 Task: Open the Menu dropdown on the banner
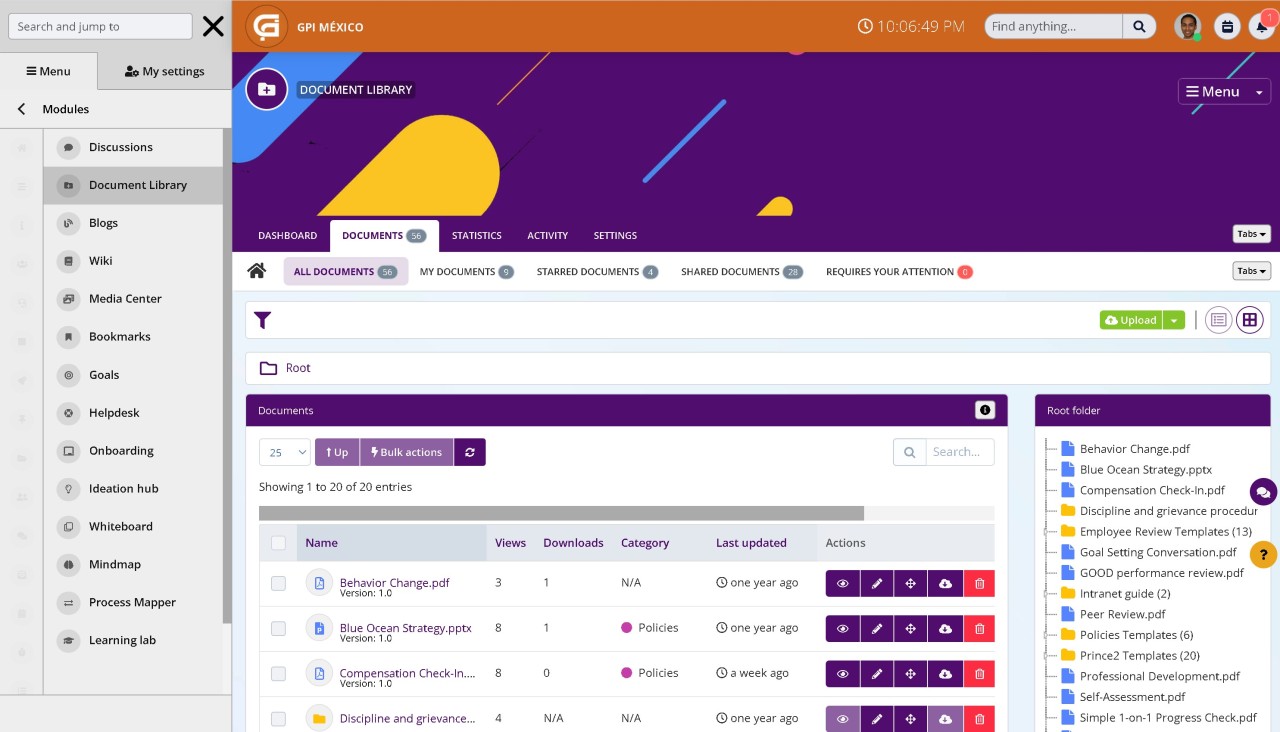click(1223, 91)
